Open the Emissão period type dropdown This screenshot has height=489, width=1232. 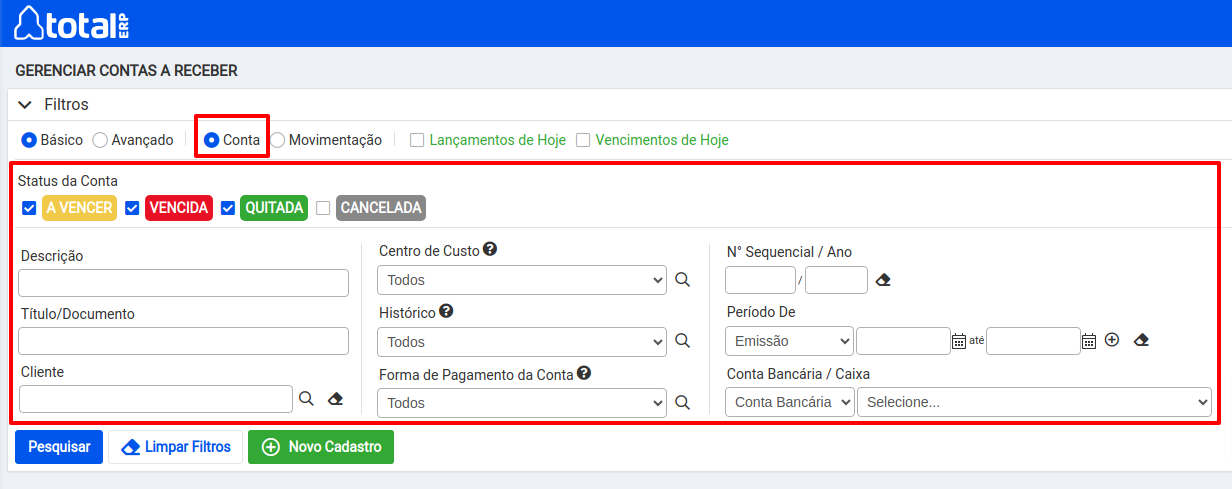[789, 341]
